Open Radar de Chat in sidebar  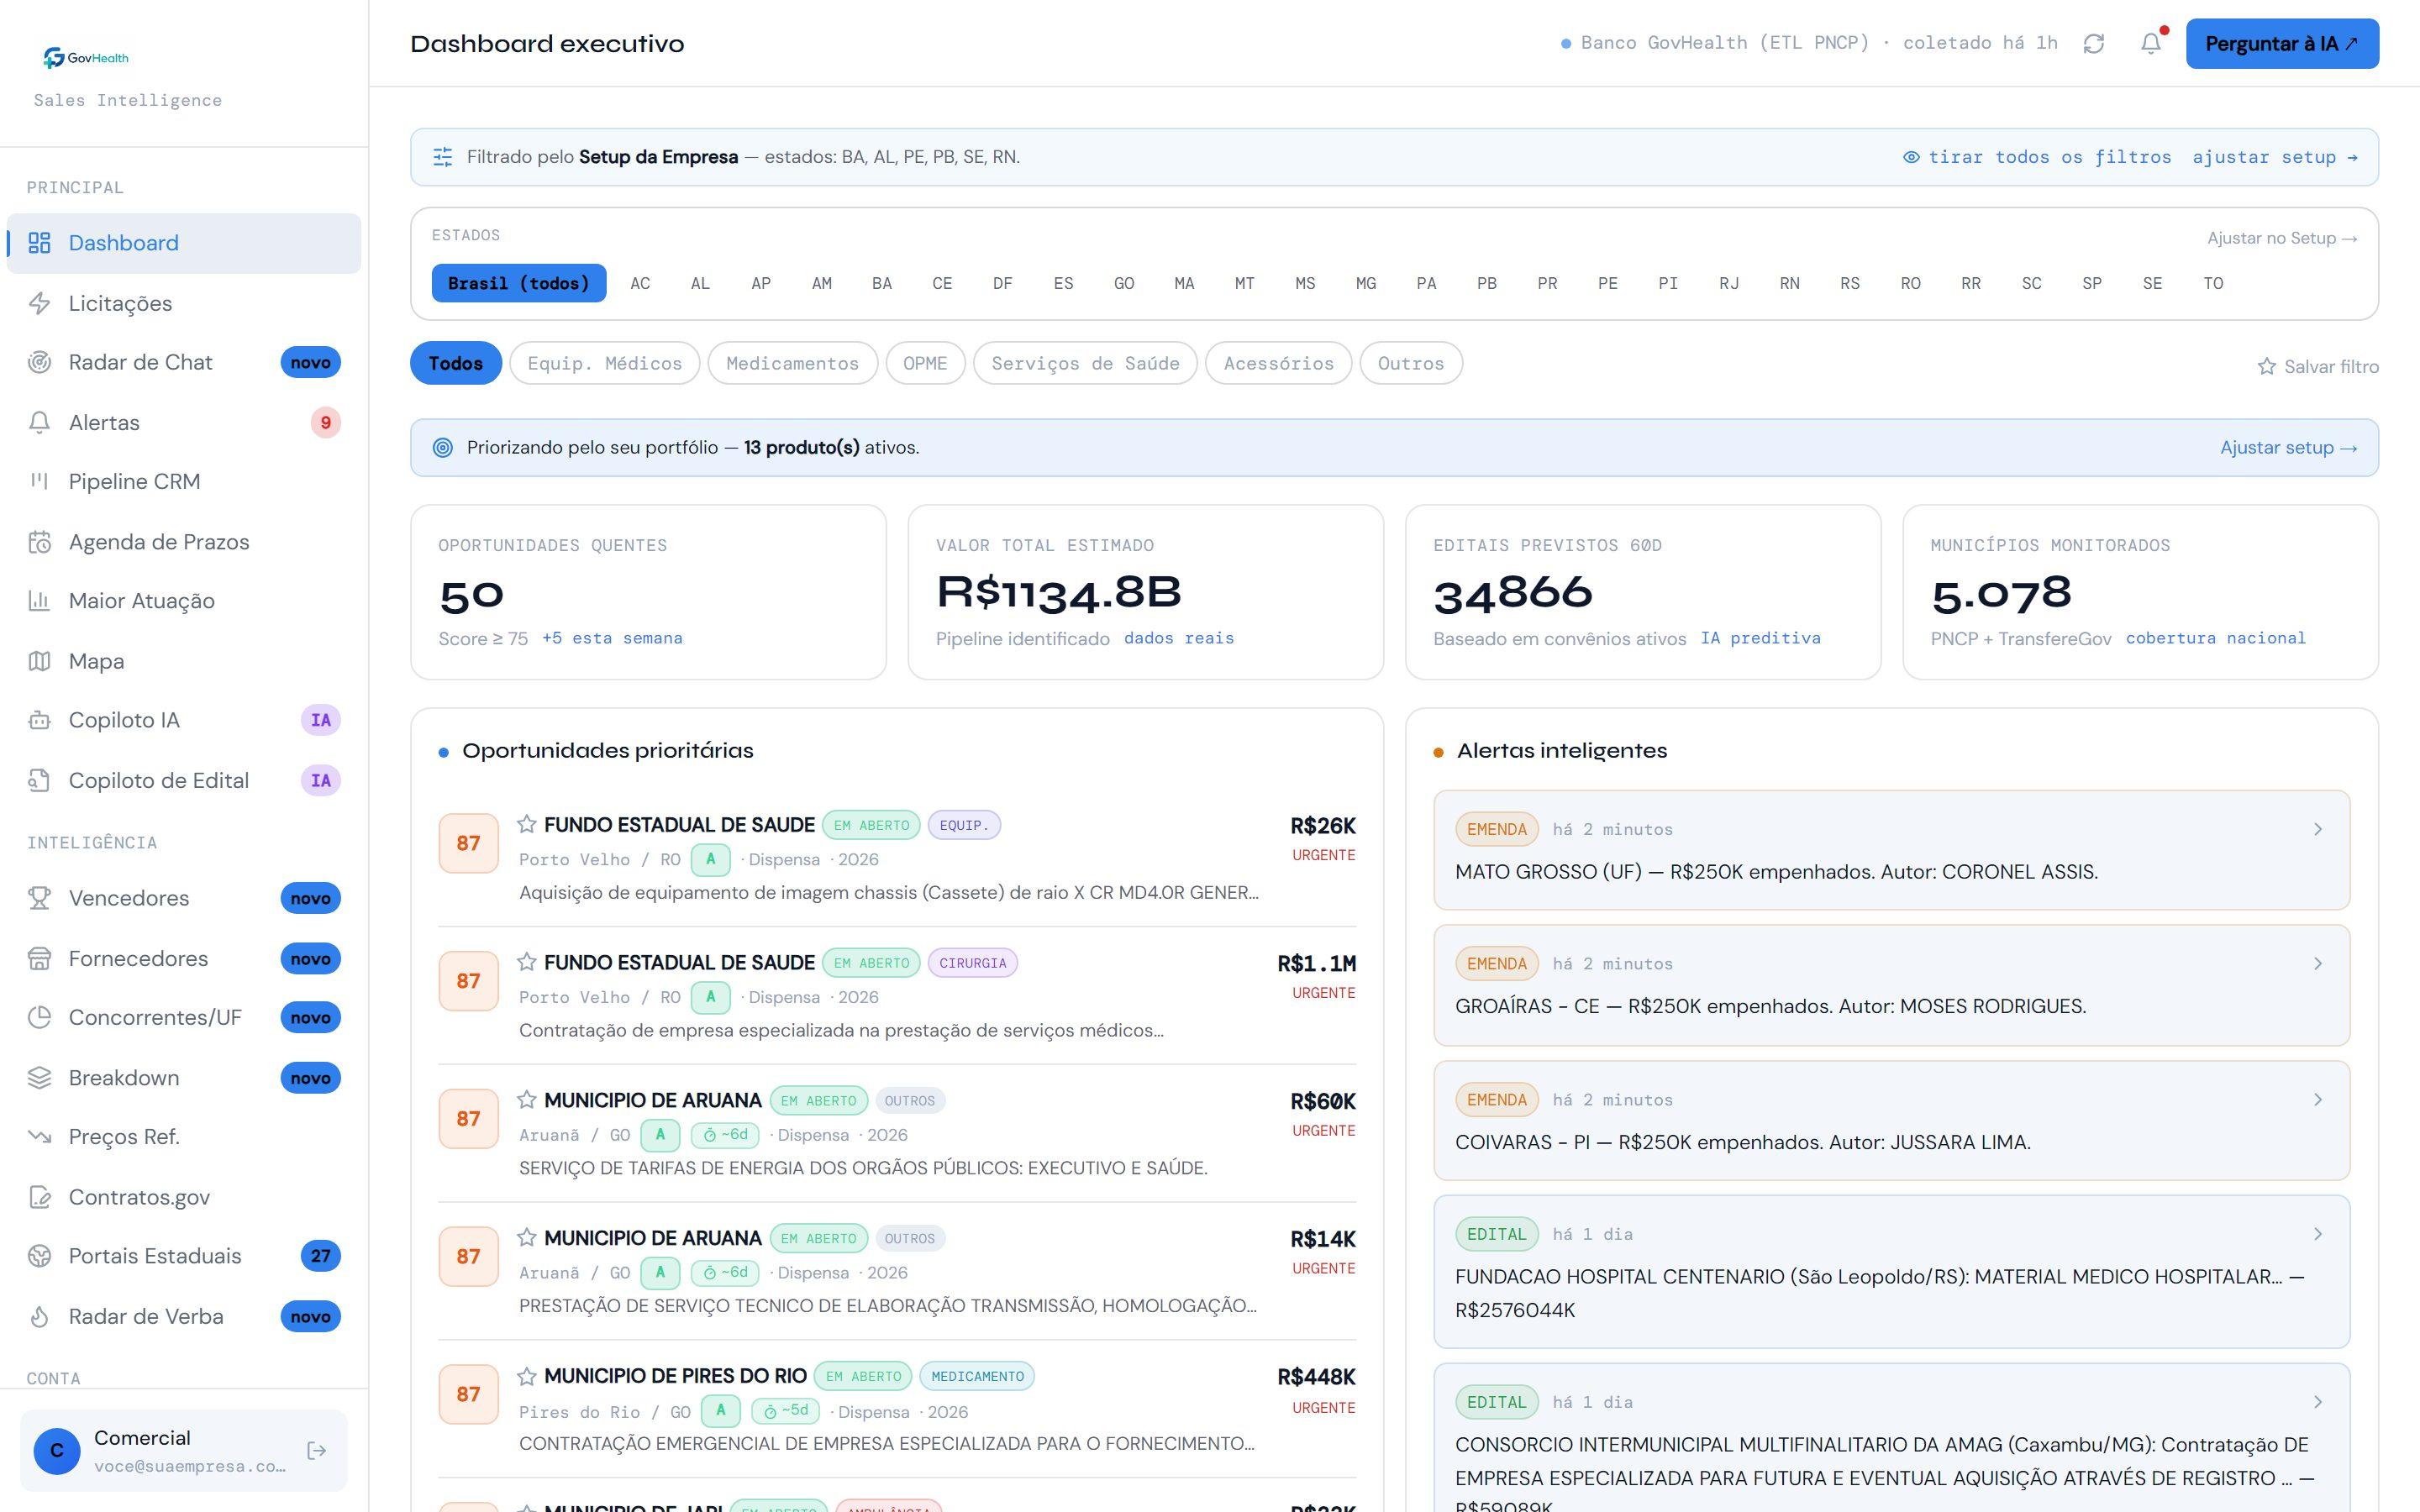pyautogui.click(x=184, y=362)
